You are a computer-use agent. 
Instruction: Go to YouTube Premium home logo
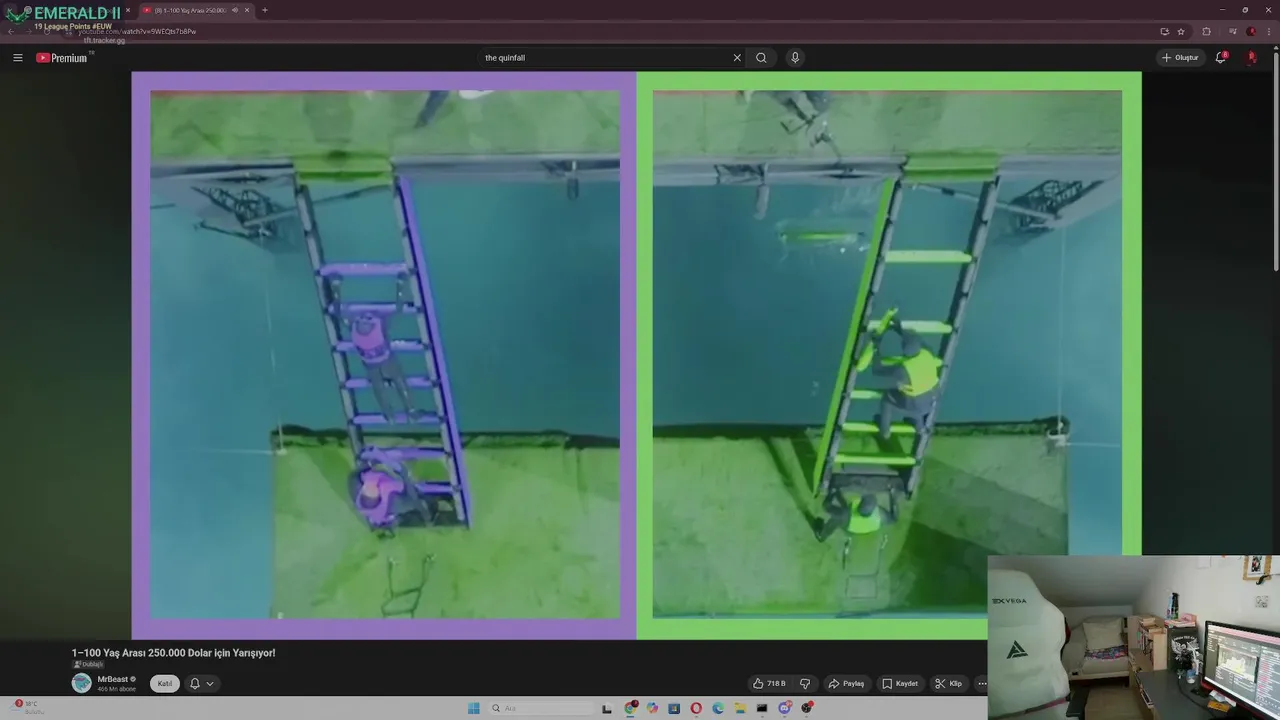62,58
